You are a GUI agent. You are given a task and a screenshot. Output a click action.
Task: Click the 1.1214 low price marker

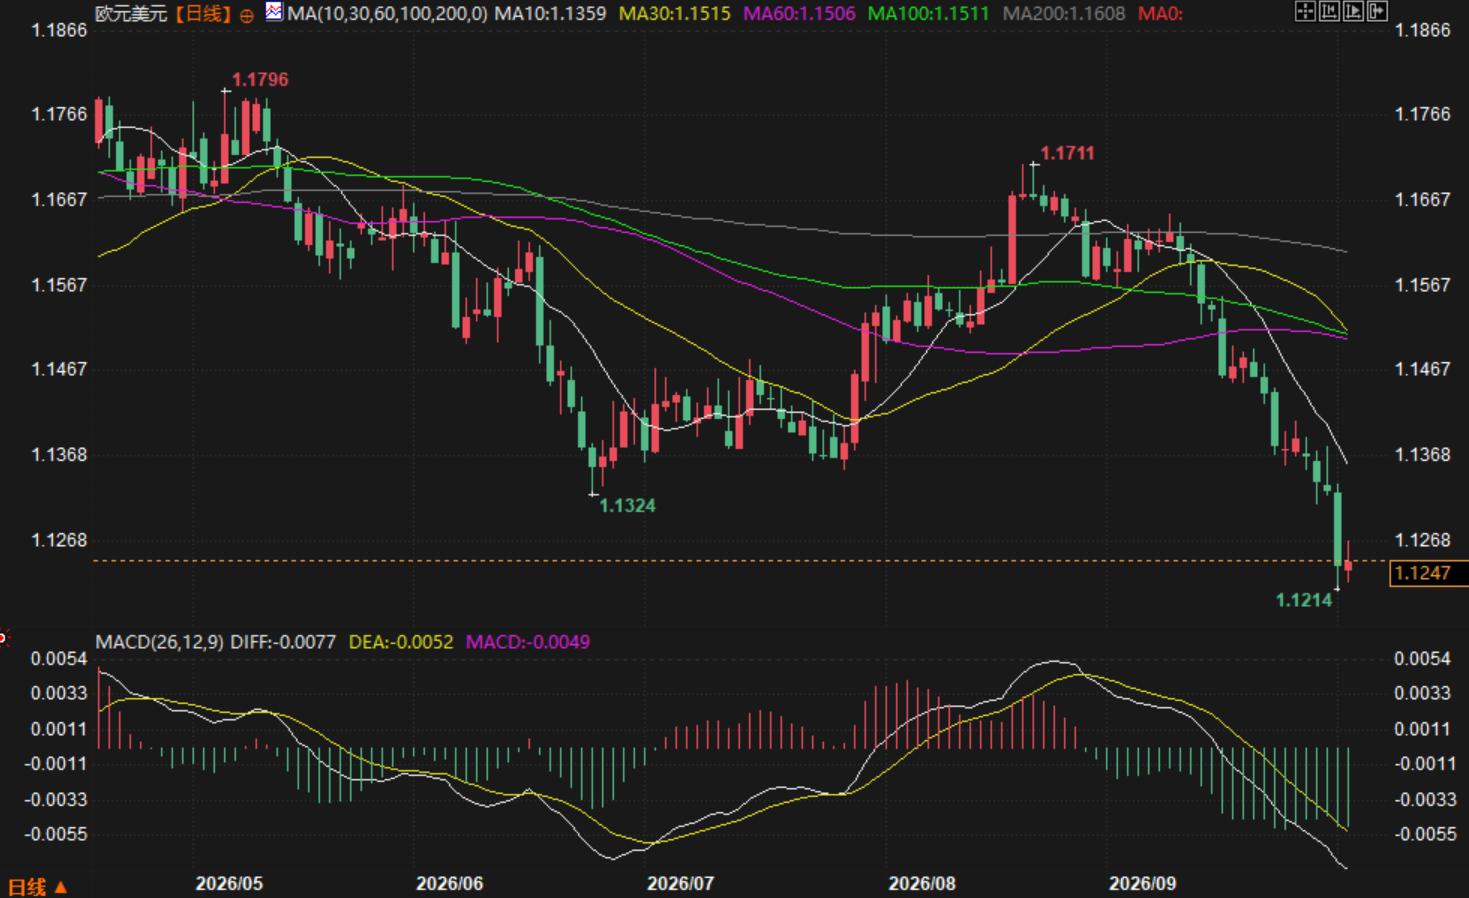(1304, 600)
